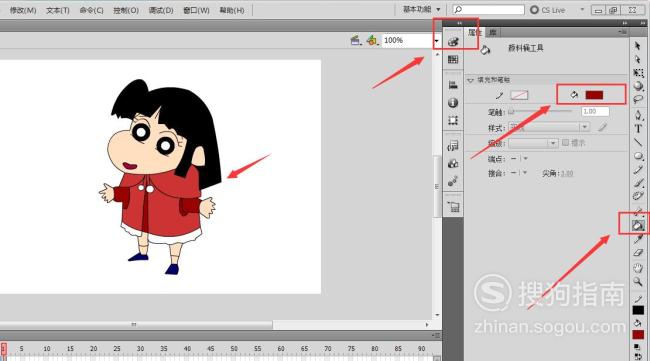Open the CS Live dropdown arrow
This screenshot has width=650, height=361.
point(582,9)
